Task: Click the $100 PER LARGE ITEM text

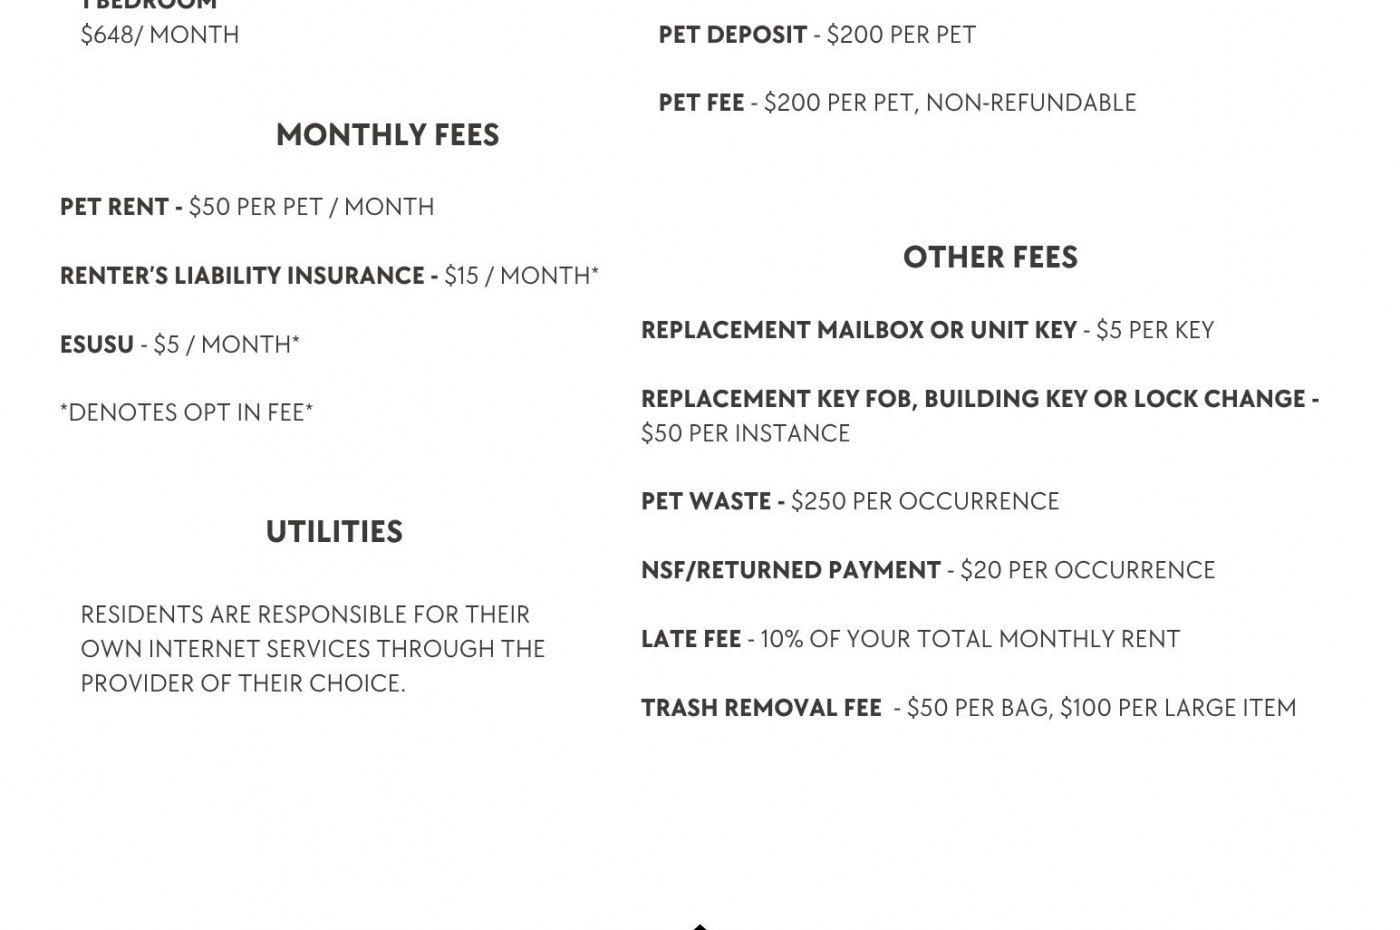Action: [x=1177, y=709]
